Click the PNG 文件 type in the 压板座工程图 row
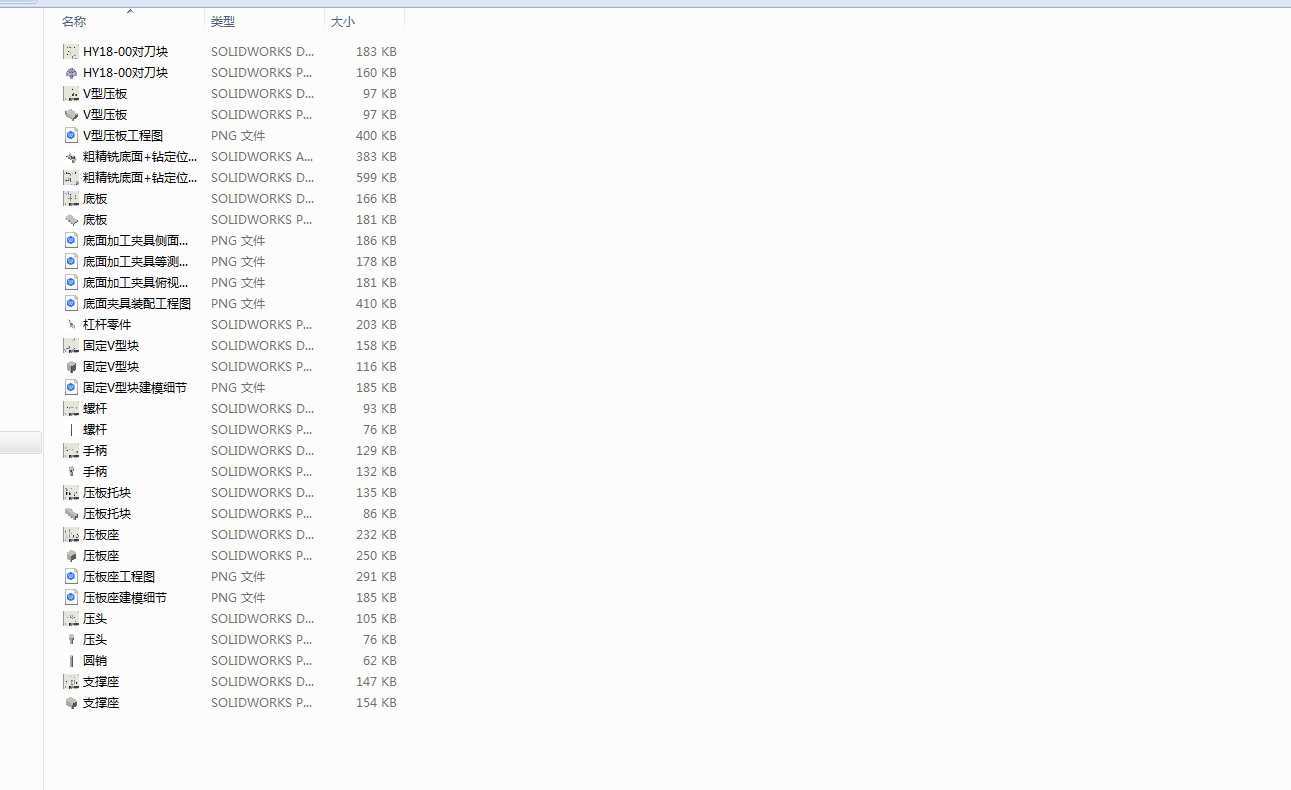Screen dimensions: 1291x790 (x=238, y=576)
